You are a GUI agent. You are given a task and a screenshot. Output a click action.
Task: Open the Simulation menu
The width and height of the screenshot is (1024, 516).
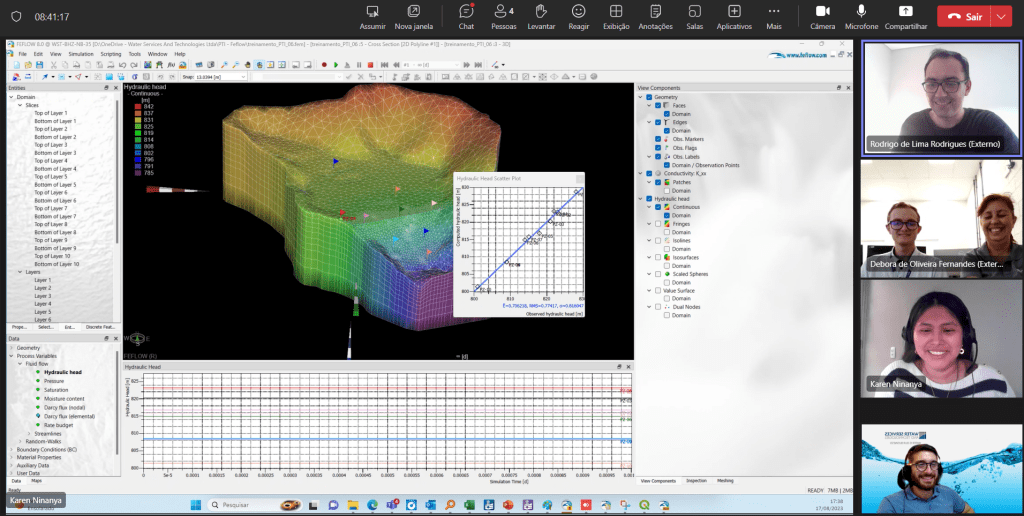79,54
